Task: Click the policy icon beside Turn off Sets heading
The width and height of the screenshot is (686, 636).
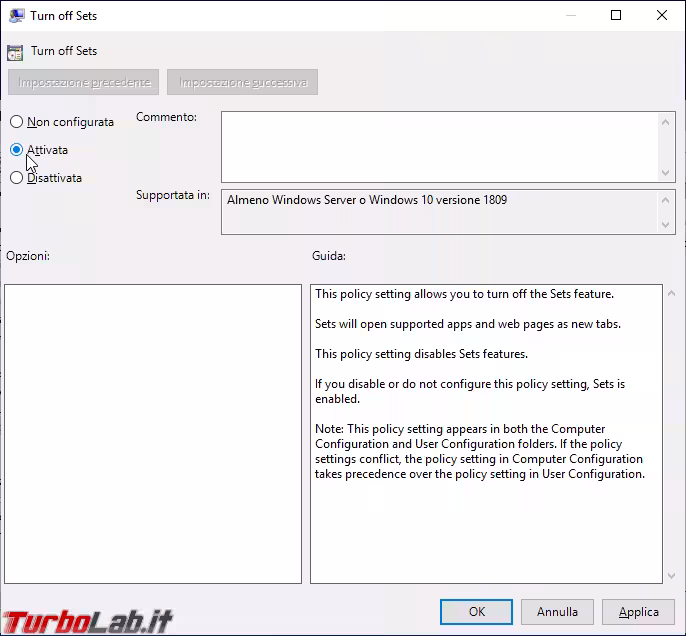Action: [x=15, y=52]
